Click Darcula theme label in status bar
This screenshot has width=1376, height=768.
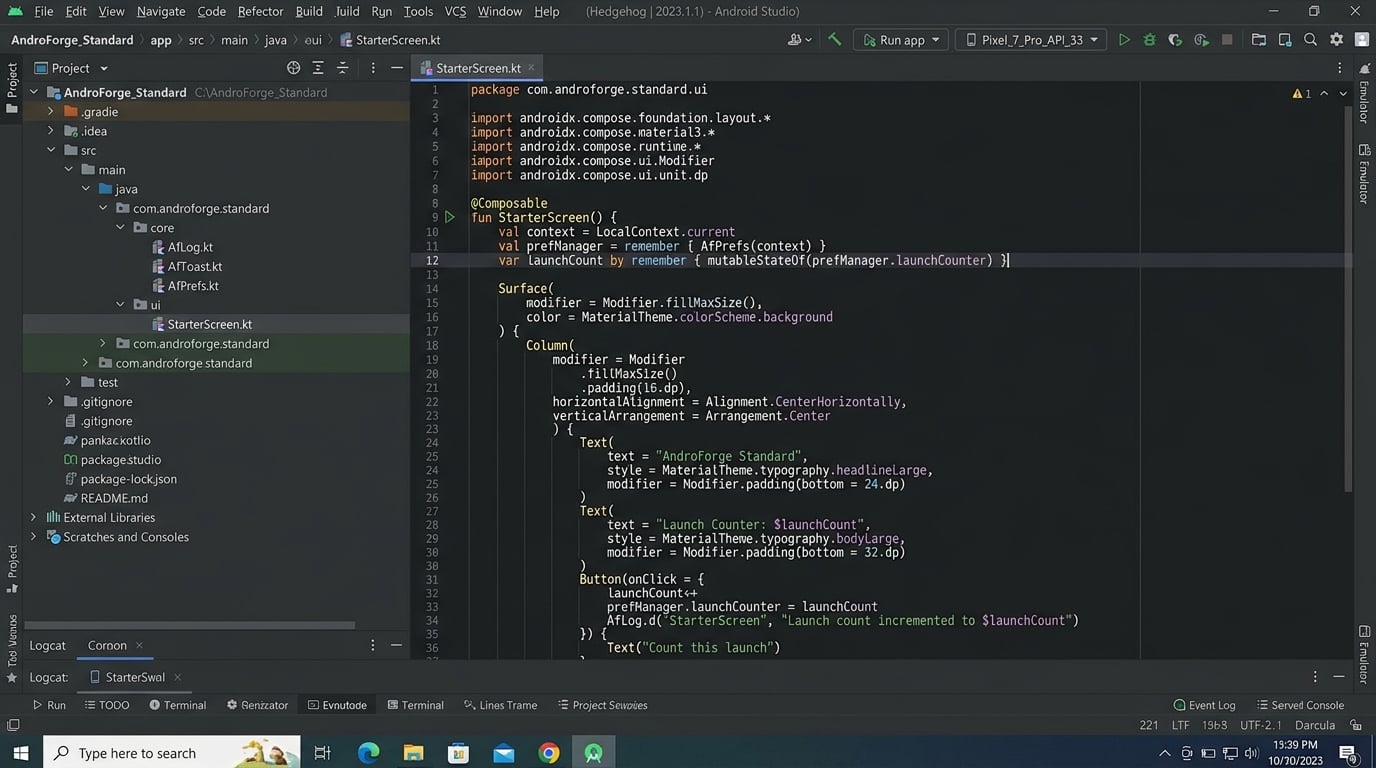tap(1315, 725)
